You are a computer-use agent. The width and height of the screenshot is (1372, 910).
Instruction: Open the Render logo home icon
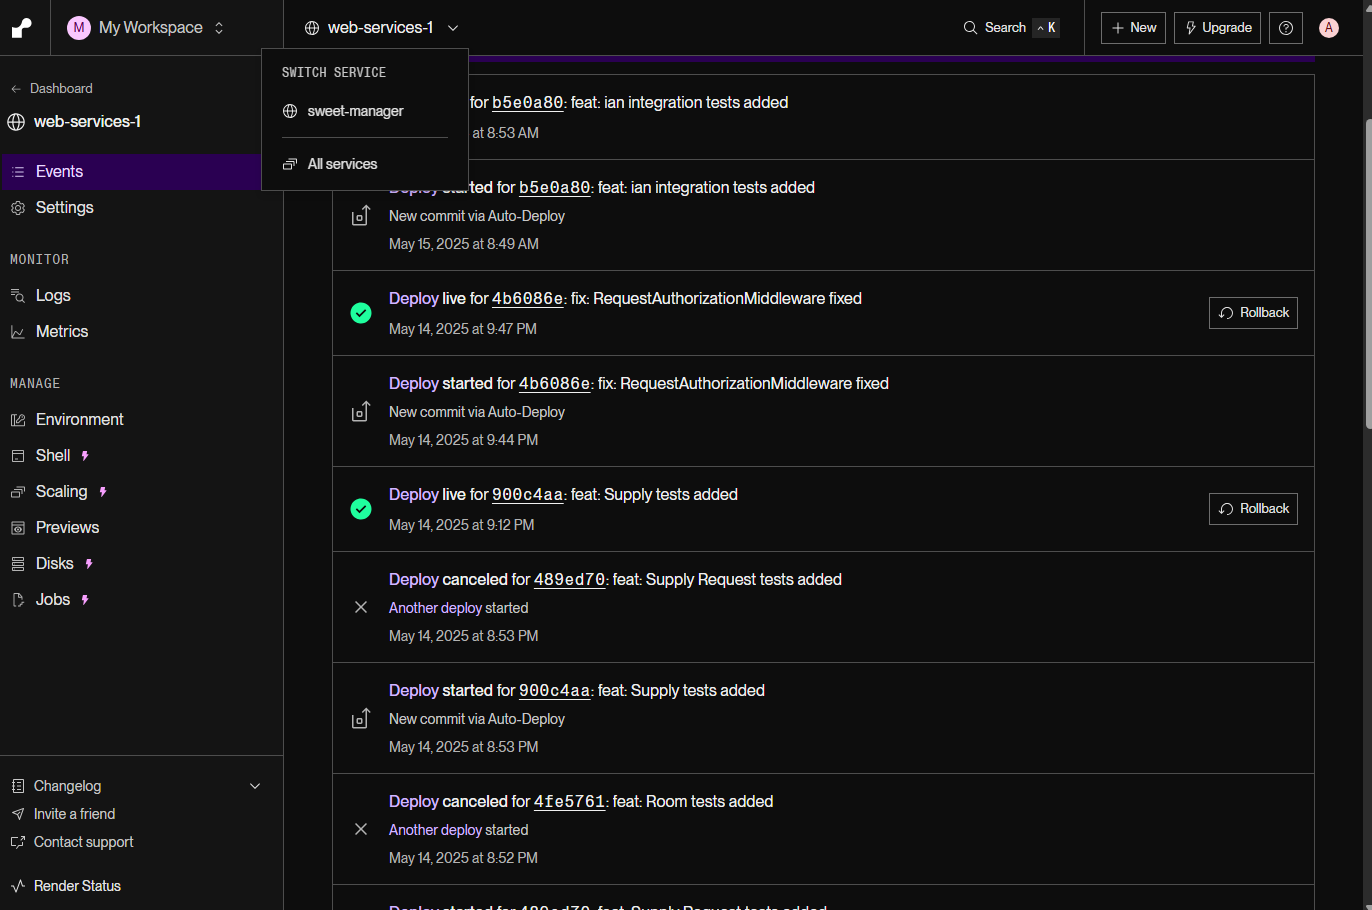[x=21, y=28]
